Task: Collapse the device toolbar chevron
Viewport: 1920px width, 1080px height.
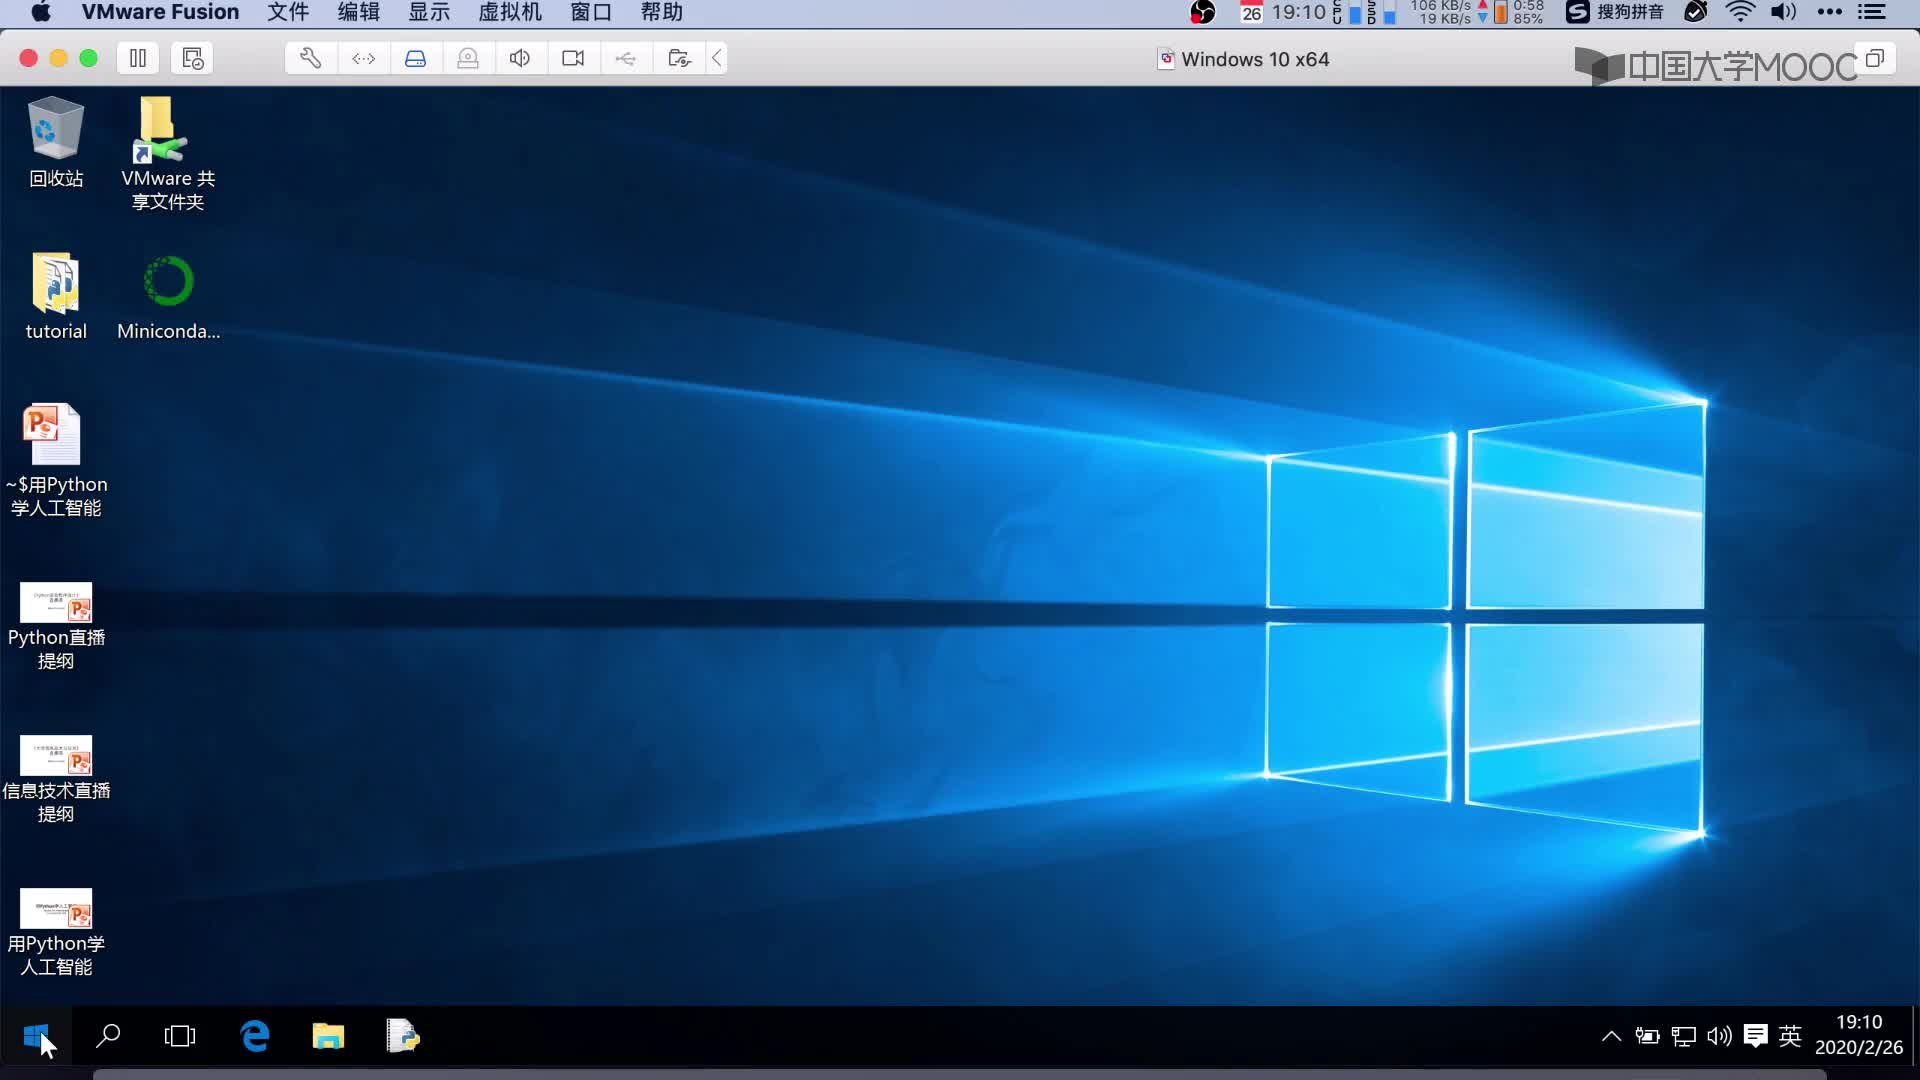Action: 717,58
